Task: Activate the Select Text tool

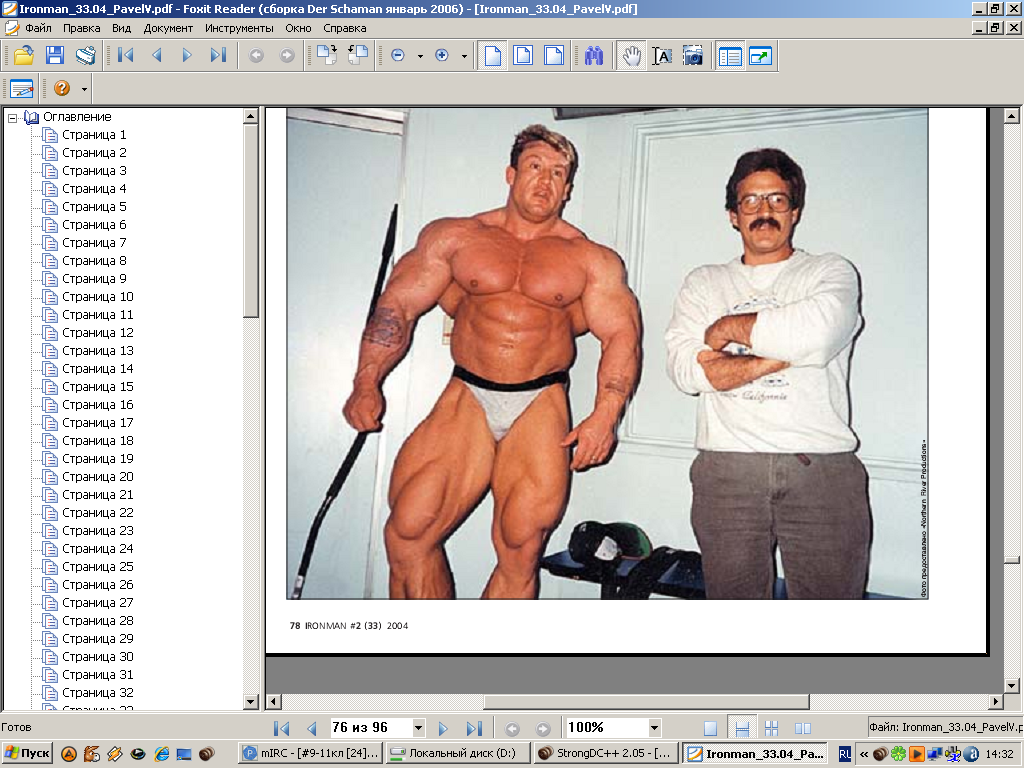Action: click(661, 56)
